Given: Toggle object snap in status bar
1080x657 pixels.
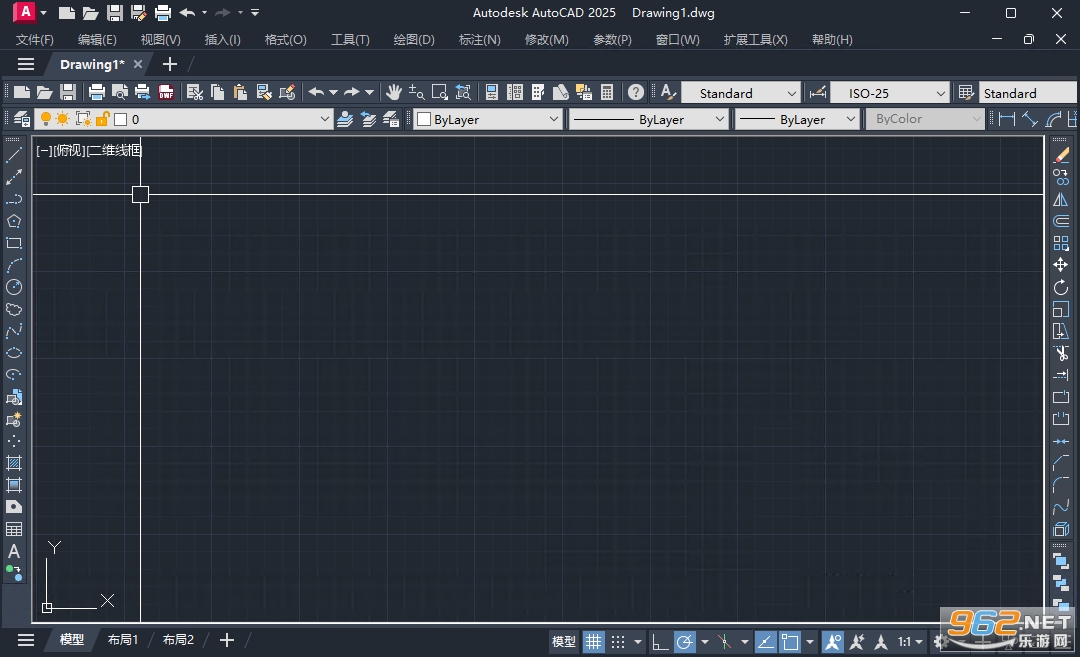Looking at the screenshot, I should click(x=790, y=642).
